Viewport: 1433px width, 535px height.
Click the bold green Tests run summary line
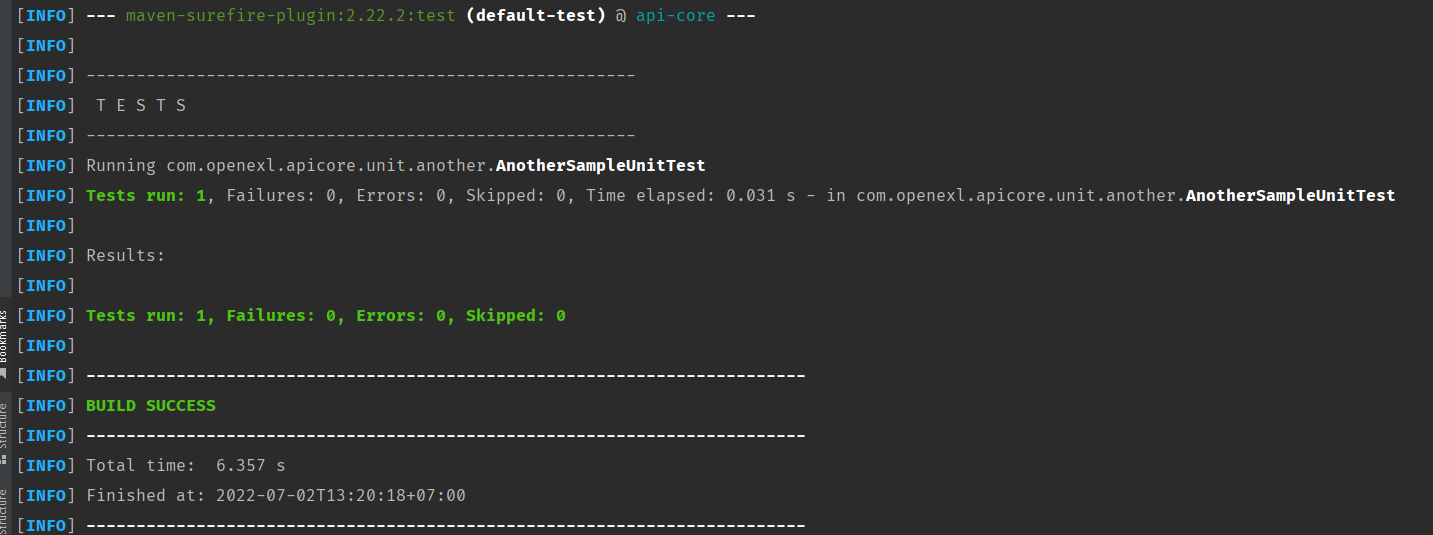coord(326,316)
